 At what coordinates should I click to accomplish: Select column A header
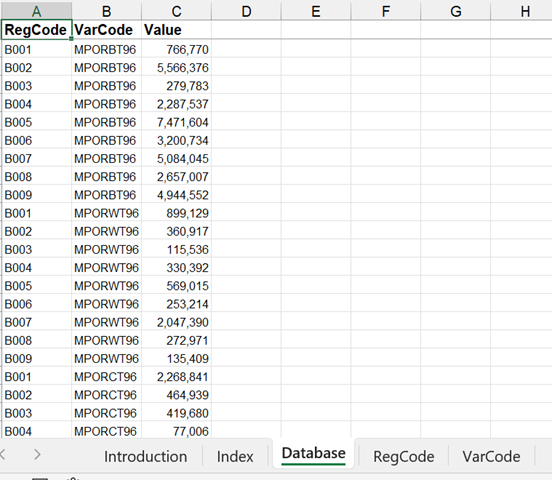(x=36, y=11)
